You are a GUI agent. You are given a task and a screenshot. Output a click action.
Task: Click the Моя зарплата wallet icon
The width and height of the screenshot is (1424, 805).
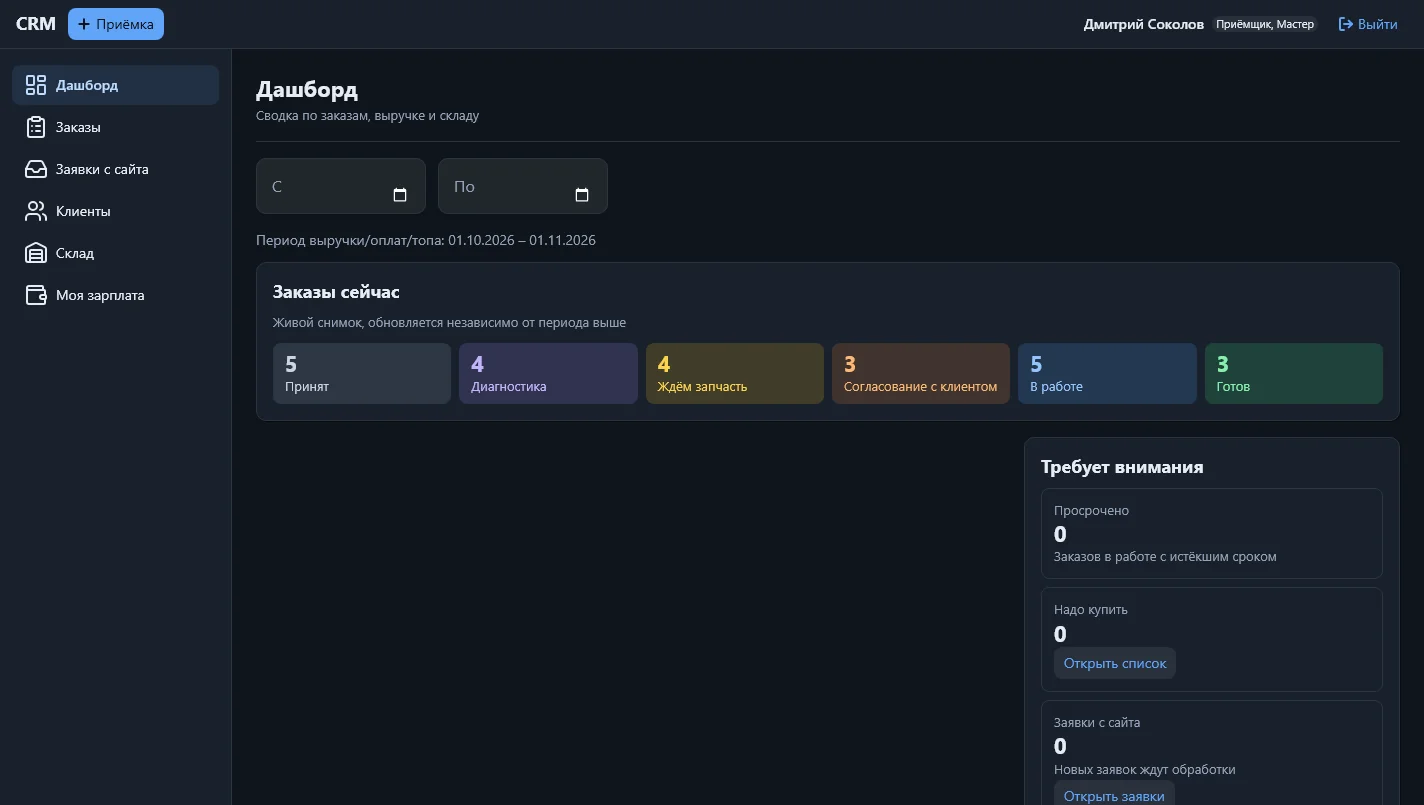point(36,295)
